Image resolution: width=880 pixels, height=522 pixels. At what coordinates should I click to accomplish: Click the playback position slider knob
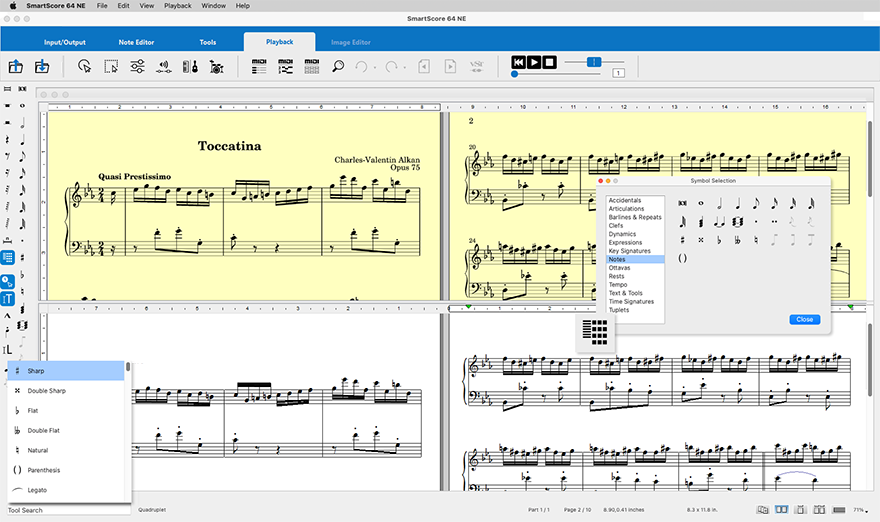coord(514,74)
